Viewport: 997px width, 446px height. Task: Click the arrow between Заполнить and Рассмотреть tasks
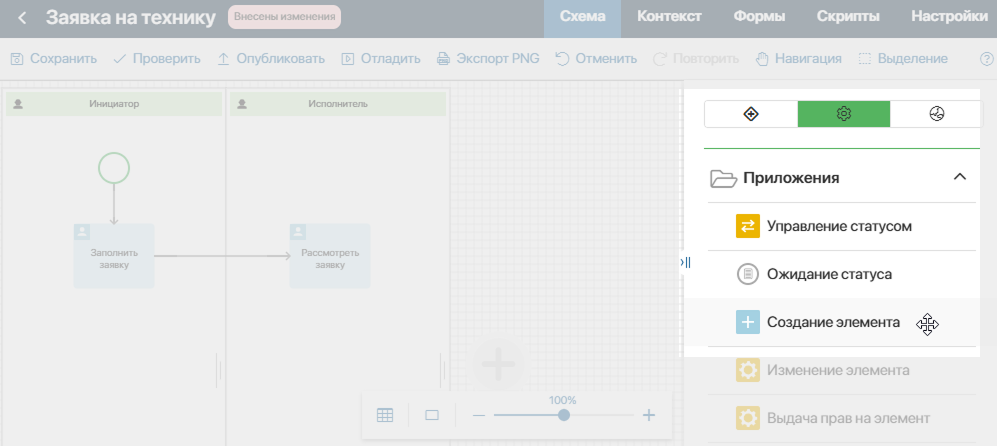[x=223, y=256]
